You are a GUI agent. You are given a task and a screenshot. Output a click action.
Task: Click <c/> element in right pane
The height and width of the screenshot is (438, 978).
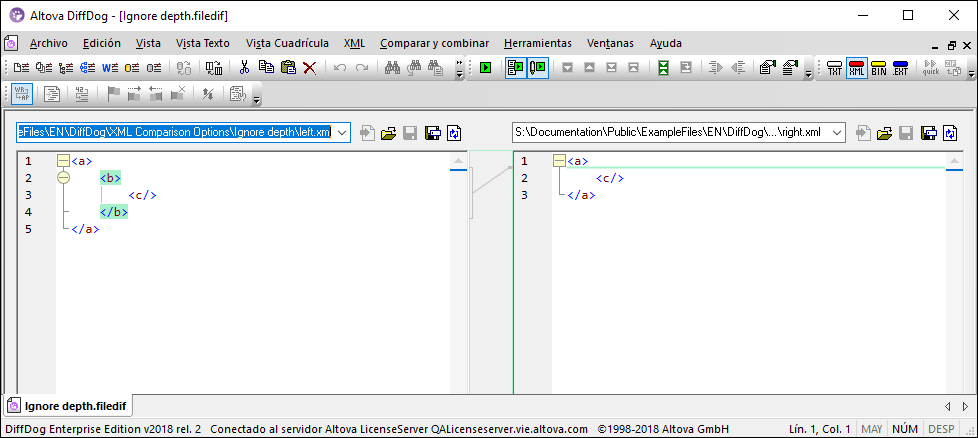609,178
